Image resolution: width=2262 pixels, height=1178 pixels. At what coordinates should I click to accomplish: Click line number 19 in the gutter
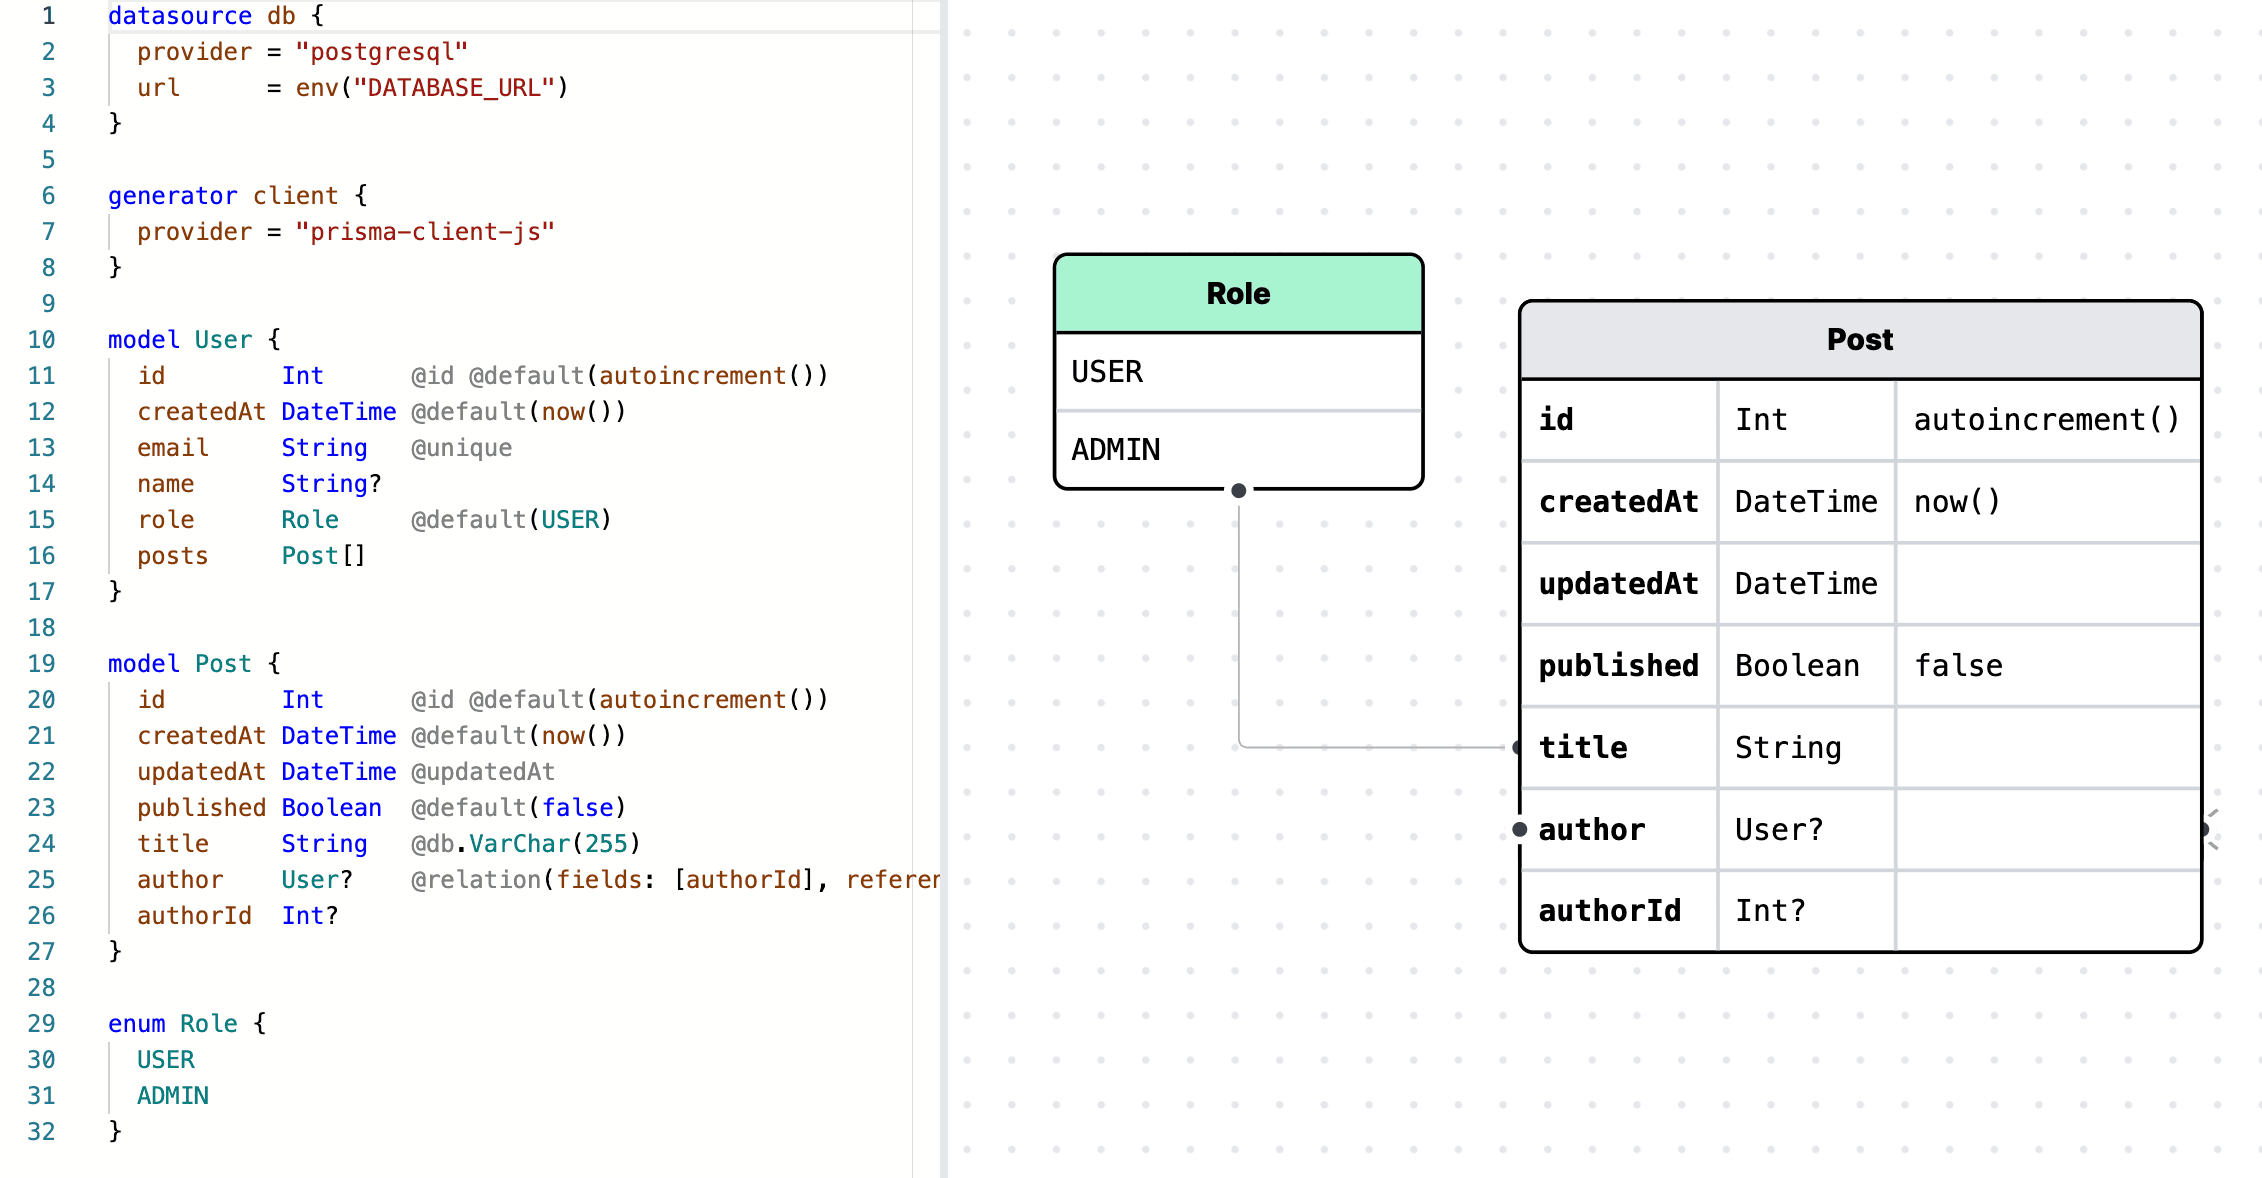coord(41,664)
